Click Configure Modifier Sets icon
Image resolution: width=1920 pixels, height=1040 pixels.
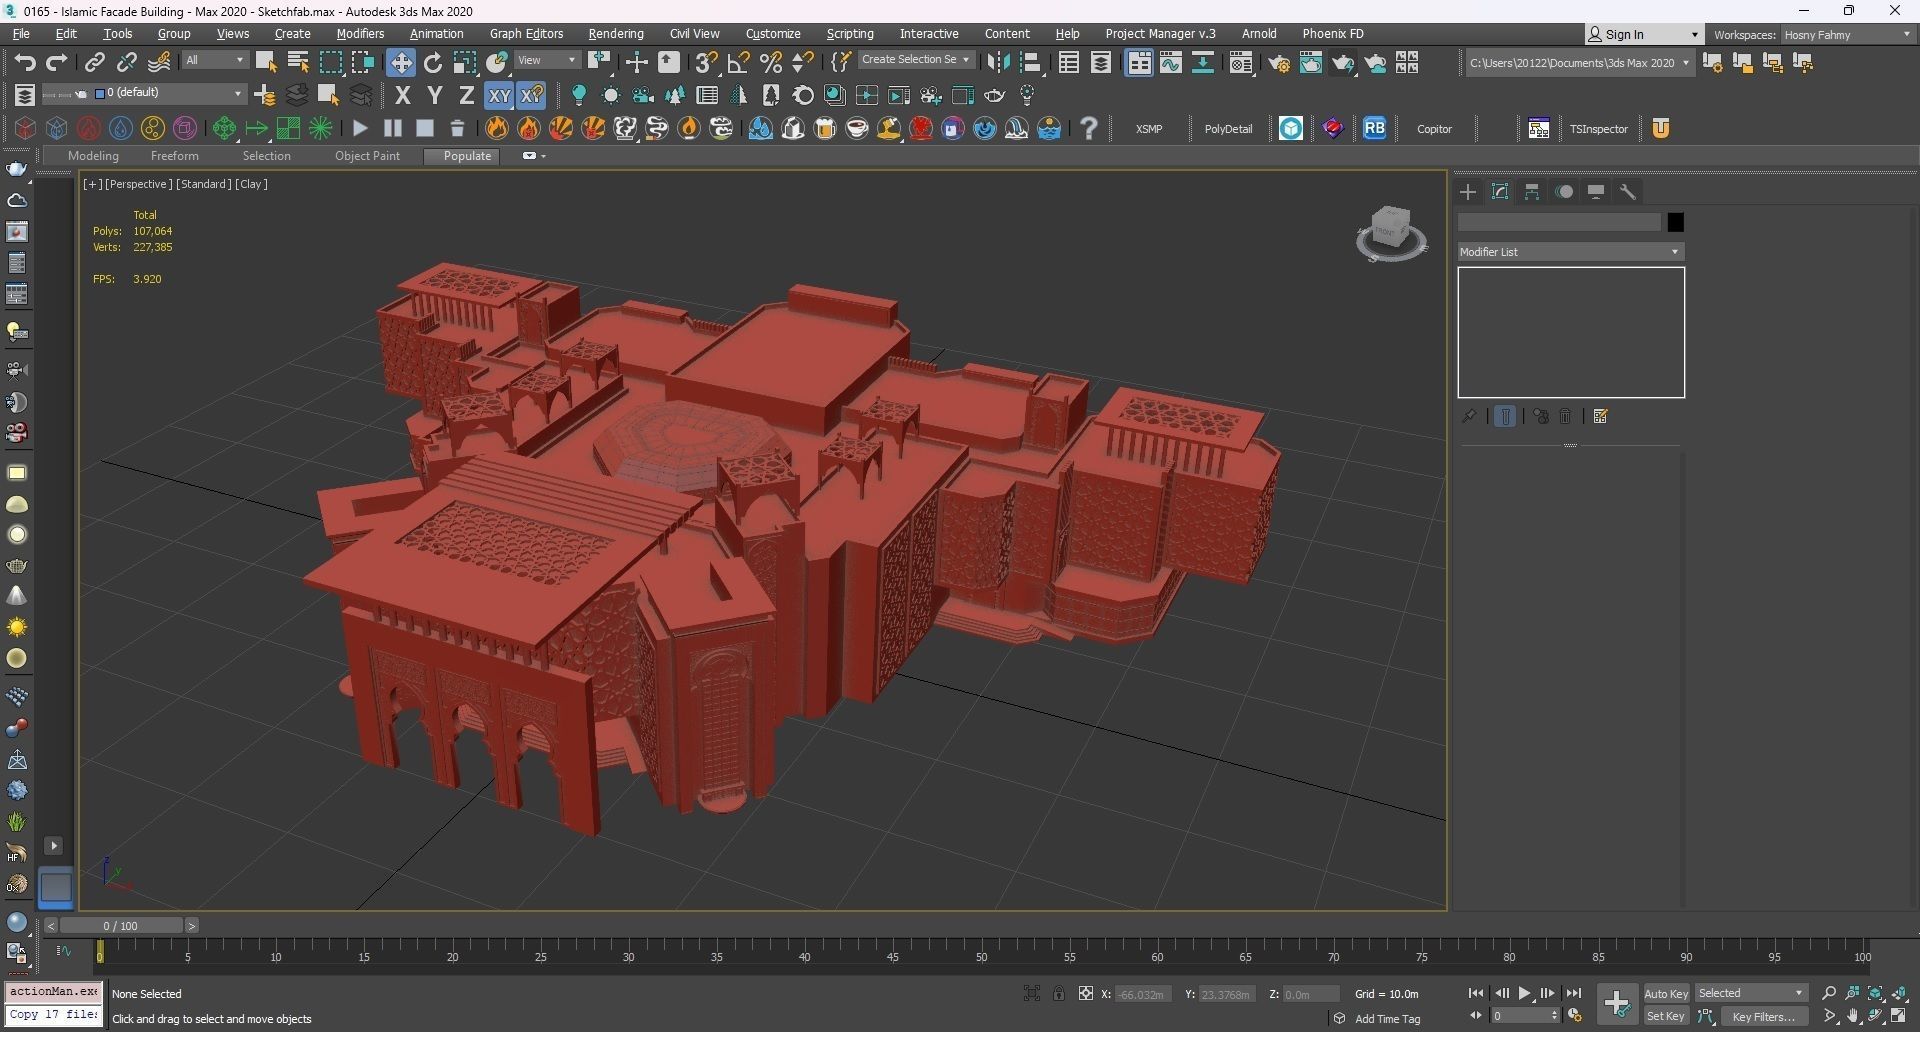pos(1600,416)
